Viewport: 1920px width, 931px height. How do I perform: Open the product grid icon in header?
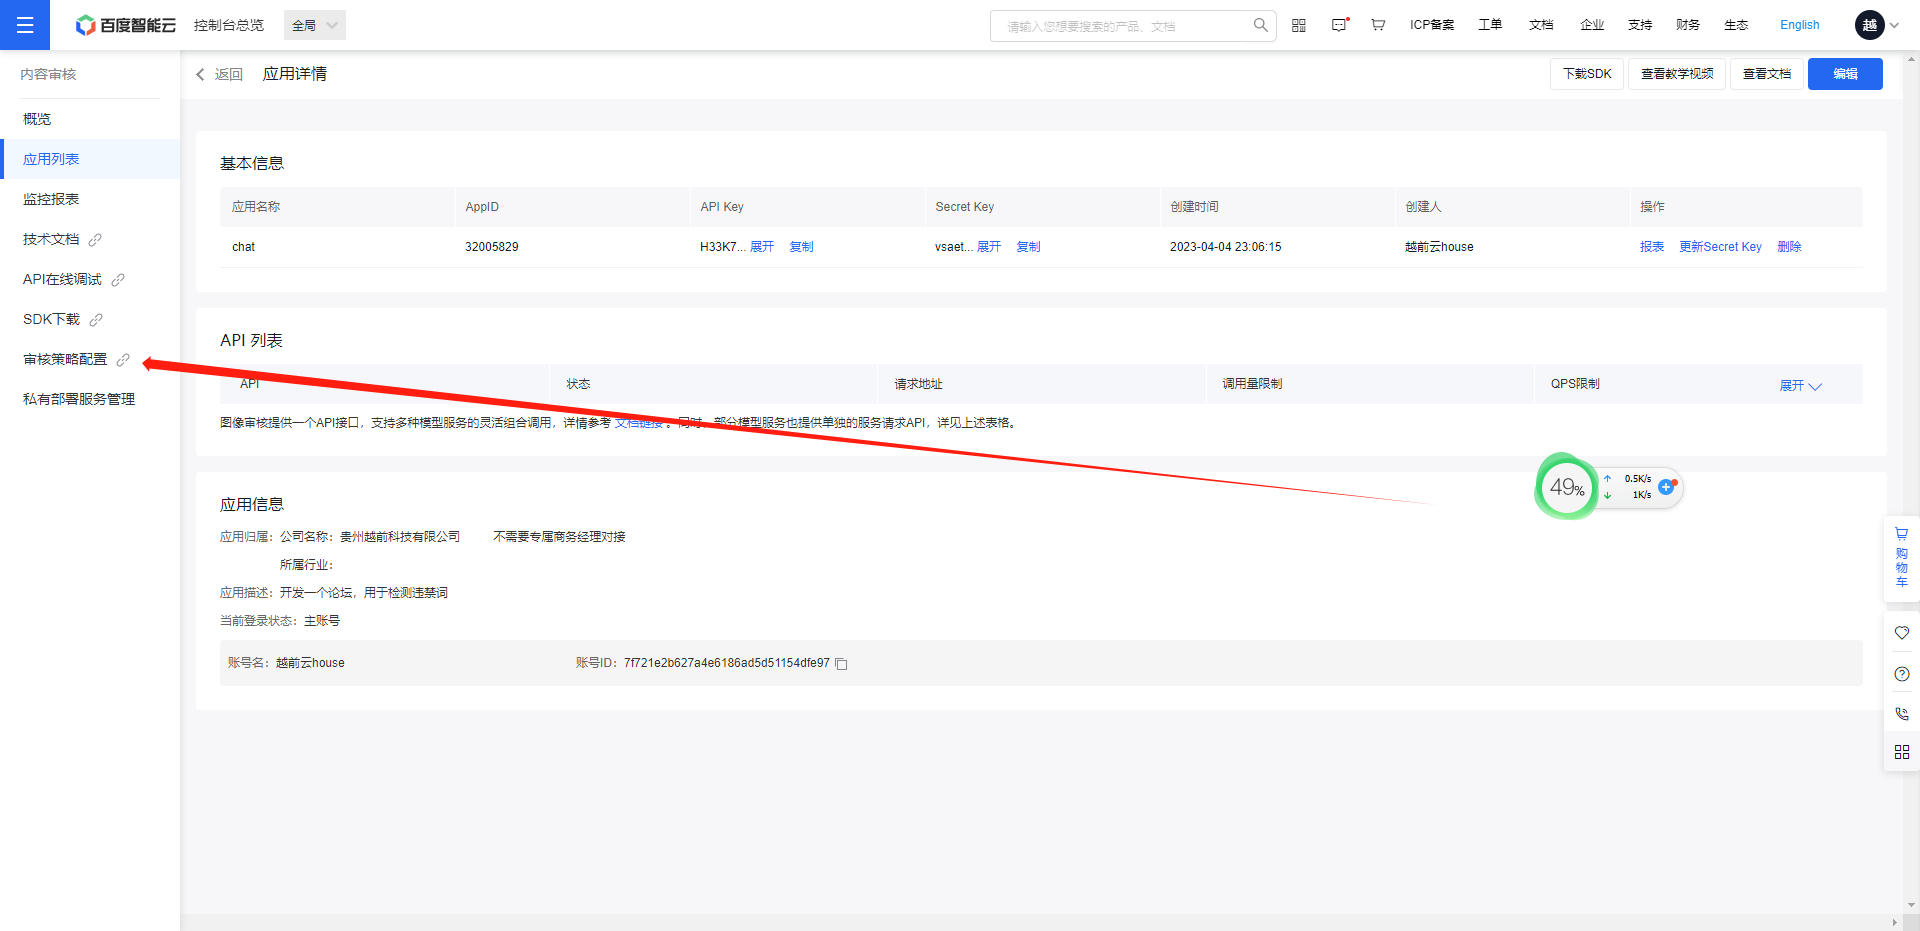click(x=1299, y=25)
